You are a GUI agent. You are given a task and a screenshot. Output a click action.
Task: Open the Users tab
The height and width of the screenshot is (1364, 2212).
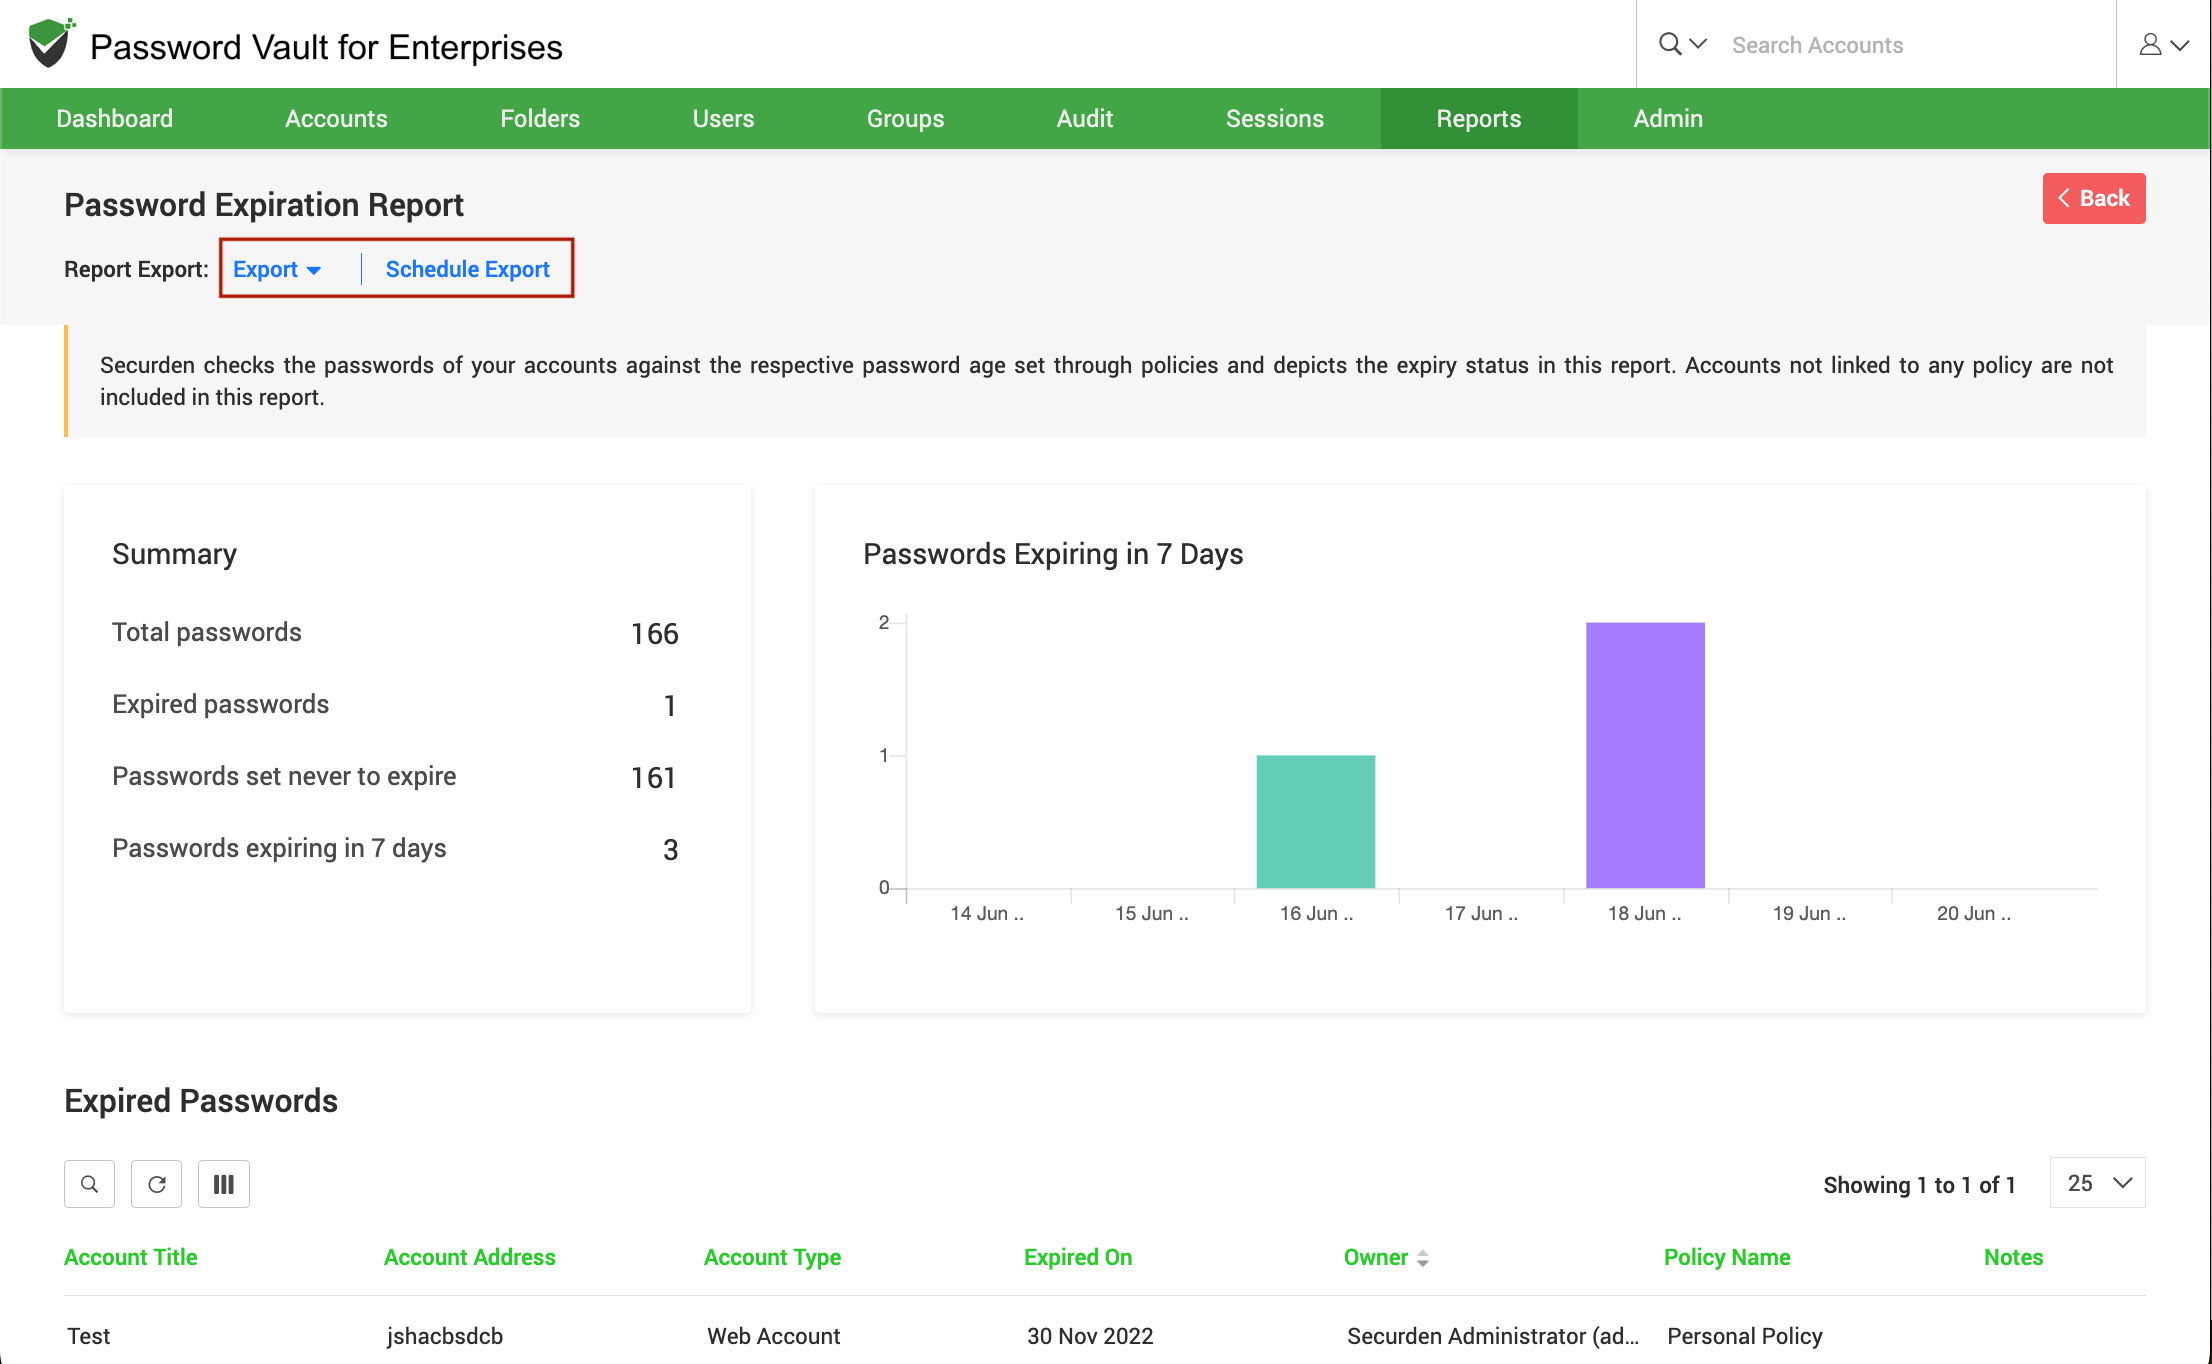tap(723, 118)
